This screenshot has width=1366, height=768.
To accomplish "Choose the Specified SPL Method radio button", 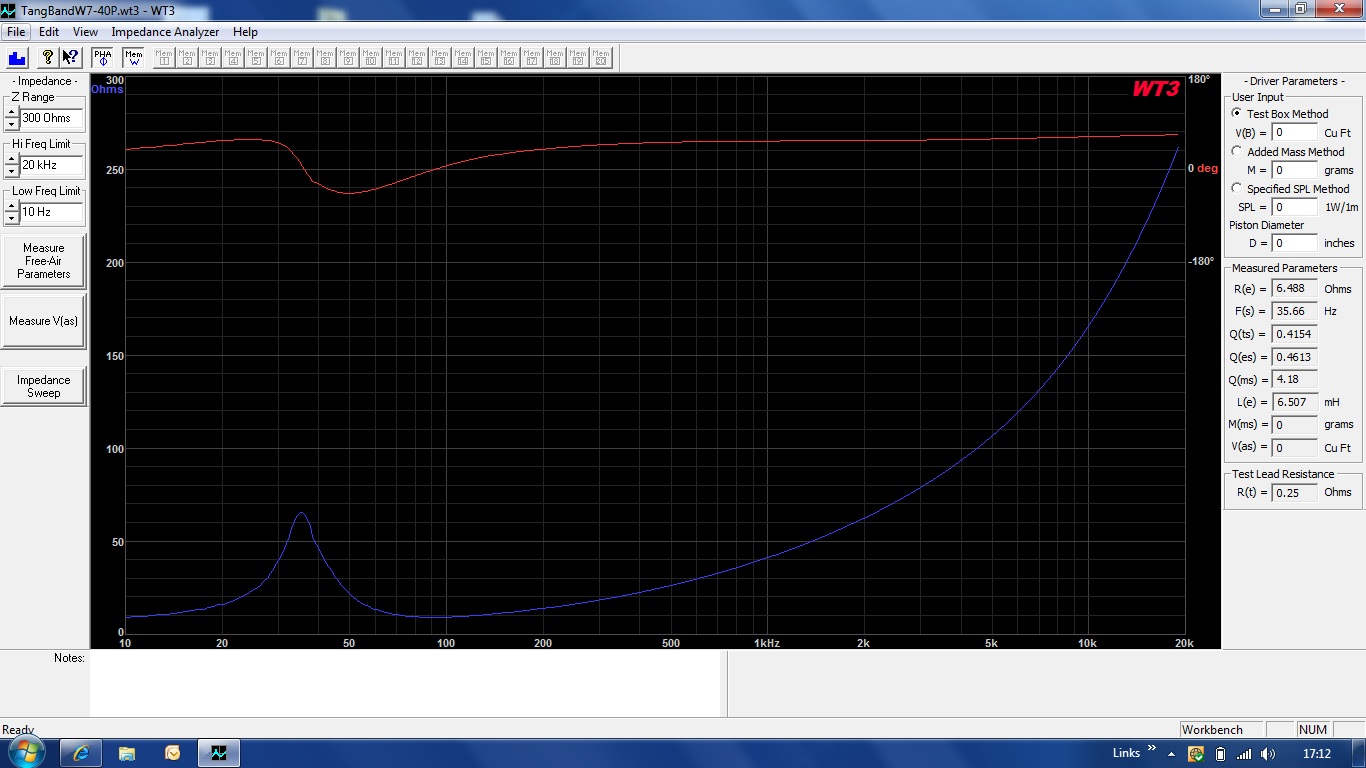I will pos(1237,188).
